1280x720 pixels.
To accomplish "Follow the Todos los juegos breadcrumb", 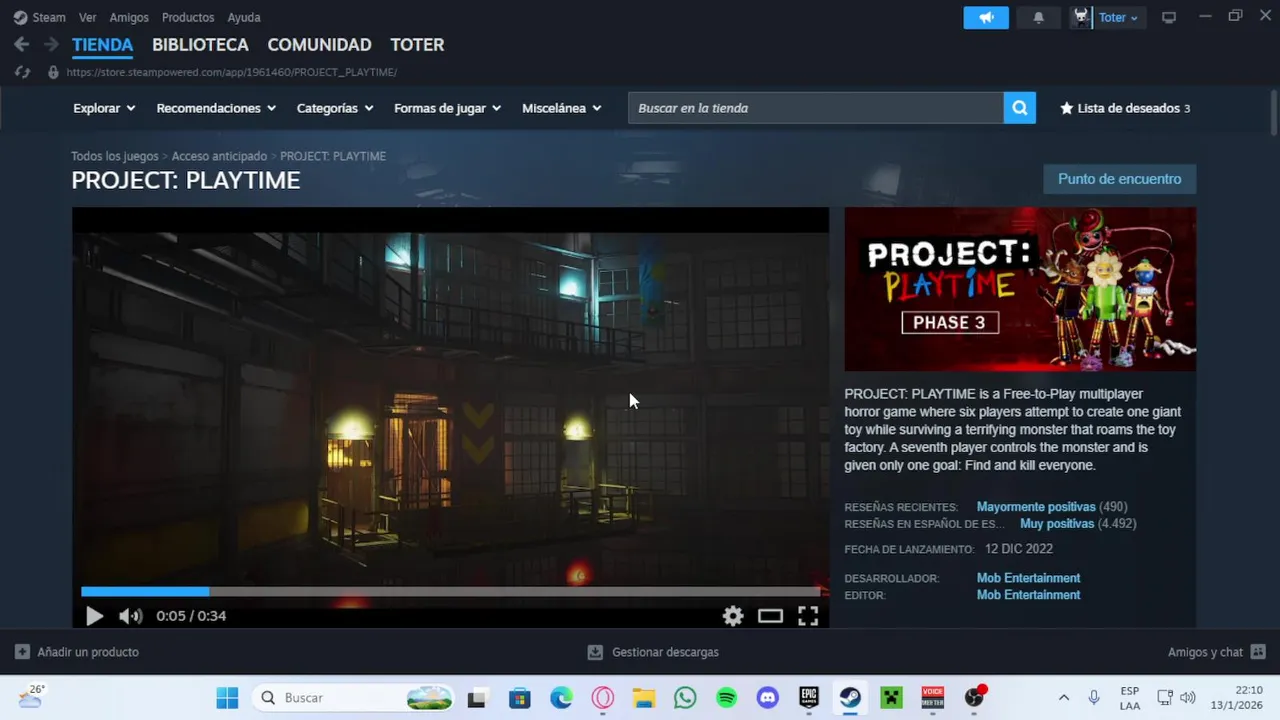I will 115,156.
